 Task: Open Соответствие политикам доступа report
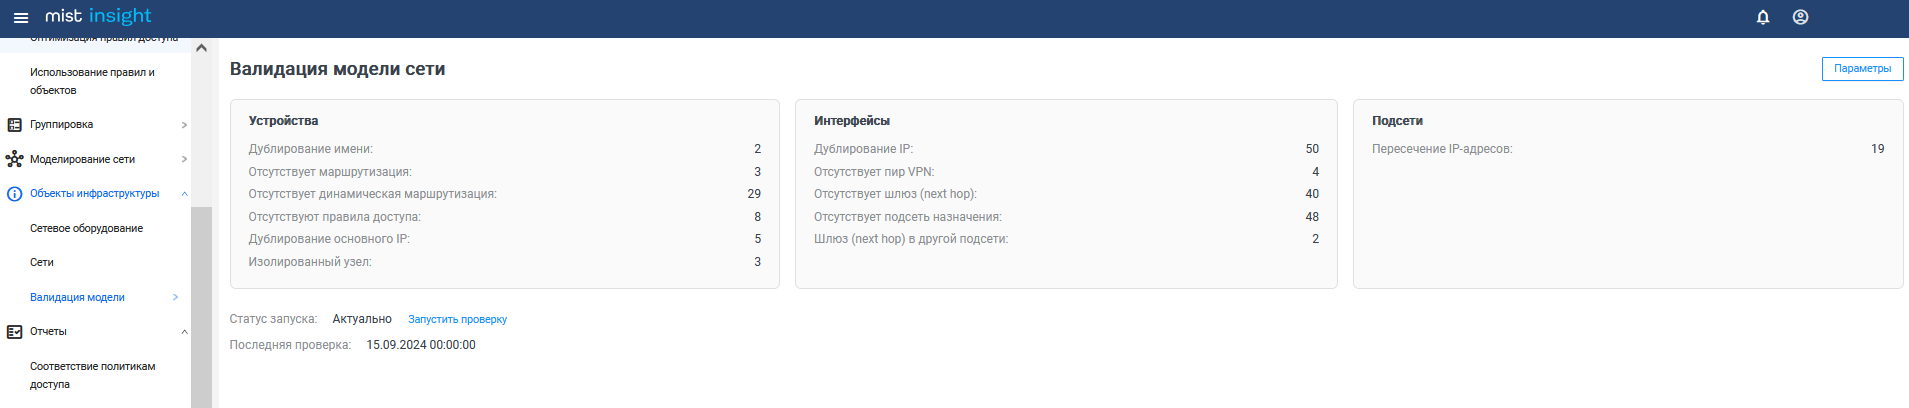click(92, 375)
